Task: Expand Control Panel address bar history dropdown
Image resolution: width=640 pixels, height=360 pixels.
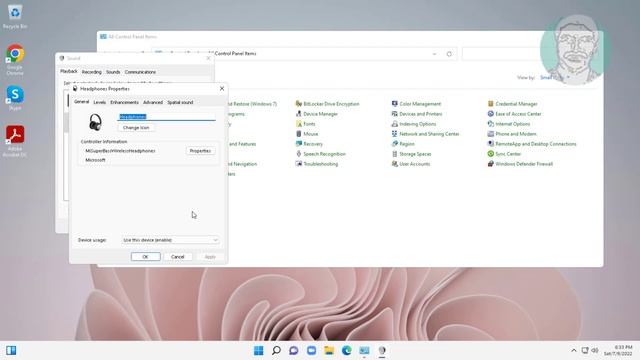Action: tap(434, 54)
